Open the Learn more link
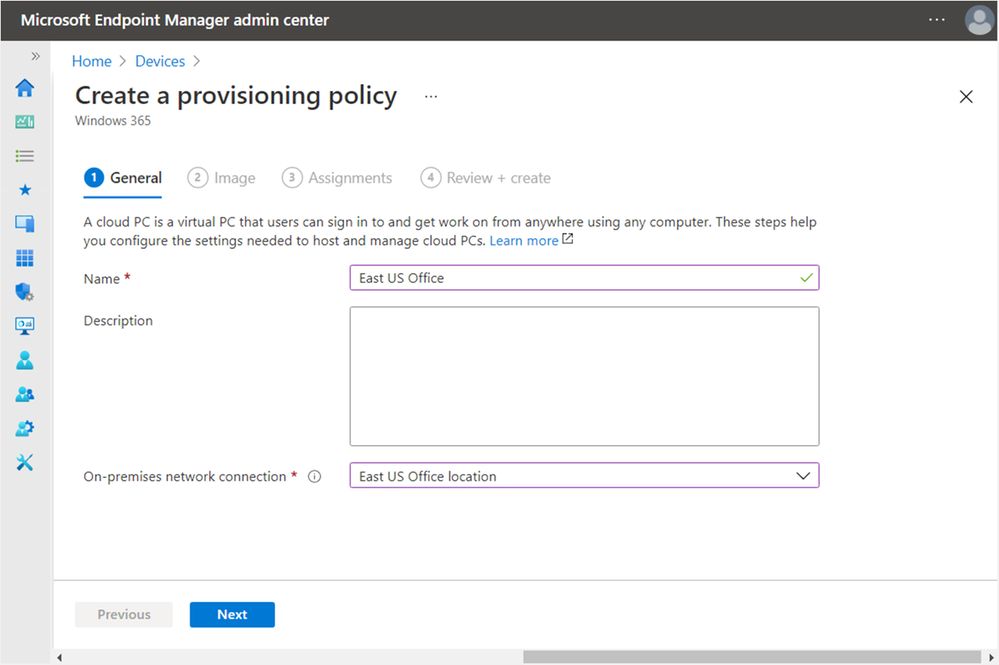Viewport: 999px width, 665px height. click(x=524, y=241)
